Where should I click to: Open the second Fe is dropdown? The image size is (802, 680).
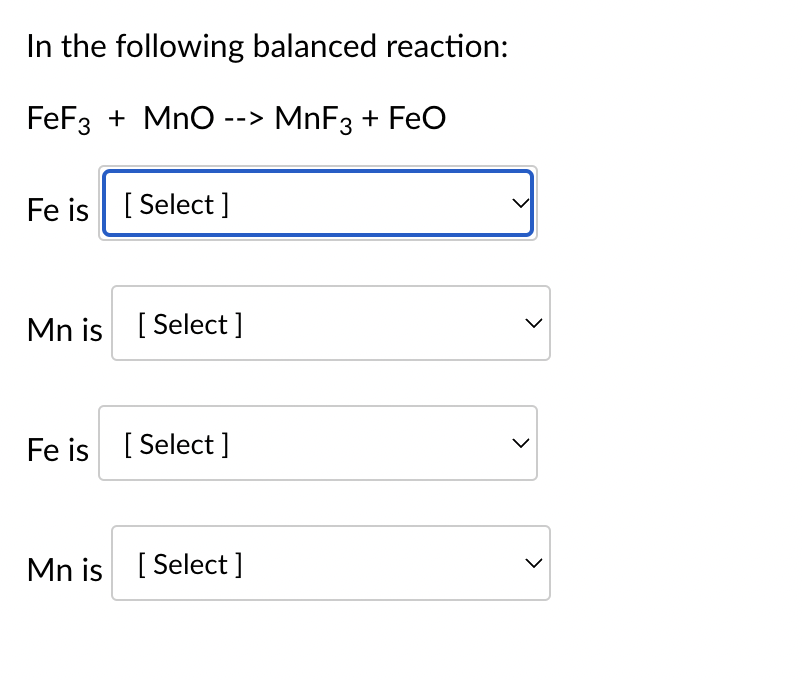coord(317,443)
